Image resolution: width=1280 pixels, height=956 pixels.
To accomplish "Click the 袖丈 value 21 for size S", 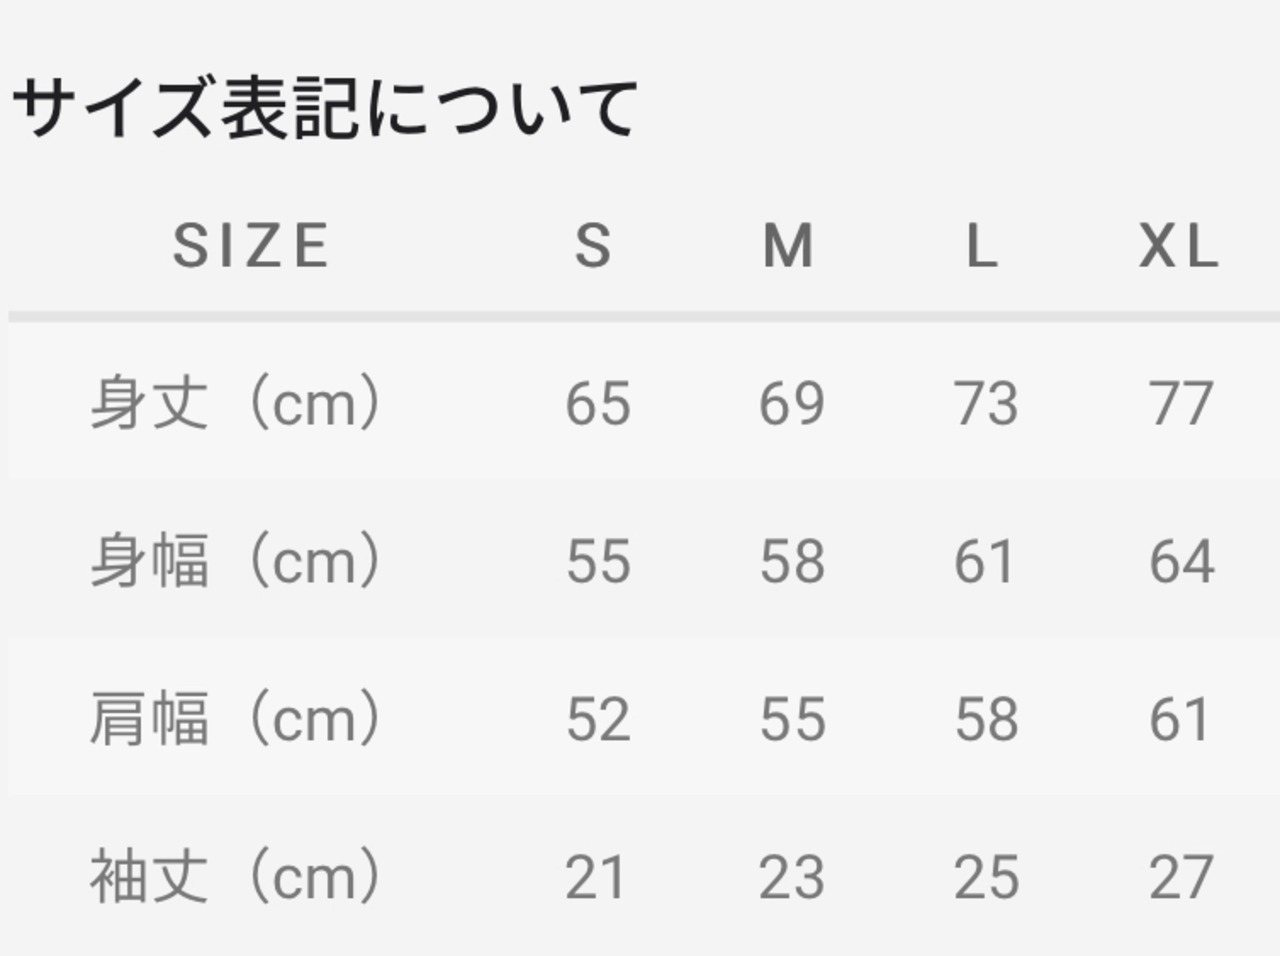I will click(x=596, y=877).
